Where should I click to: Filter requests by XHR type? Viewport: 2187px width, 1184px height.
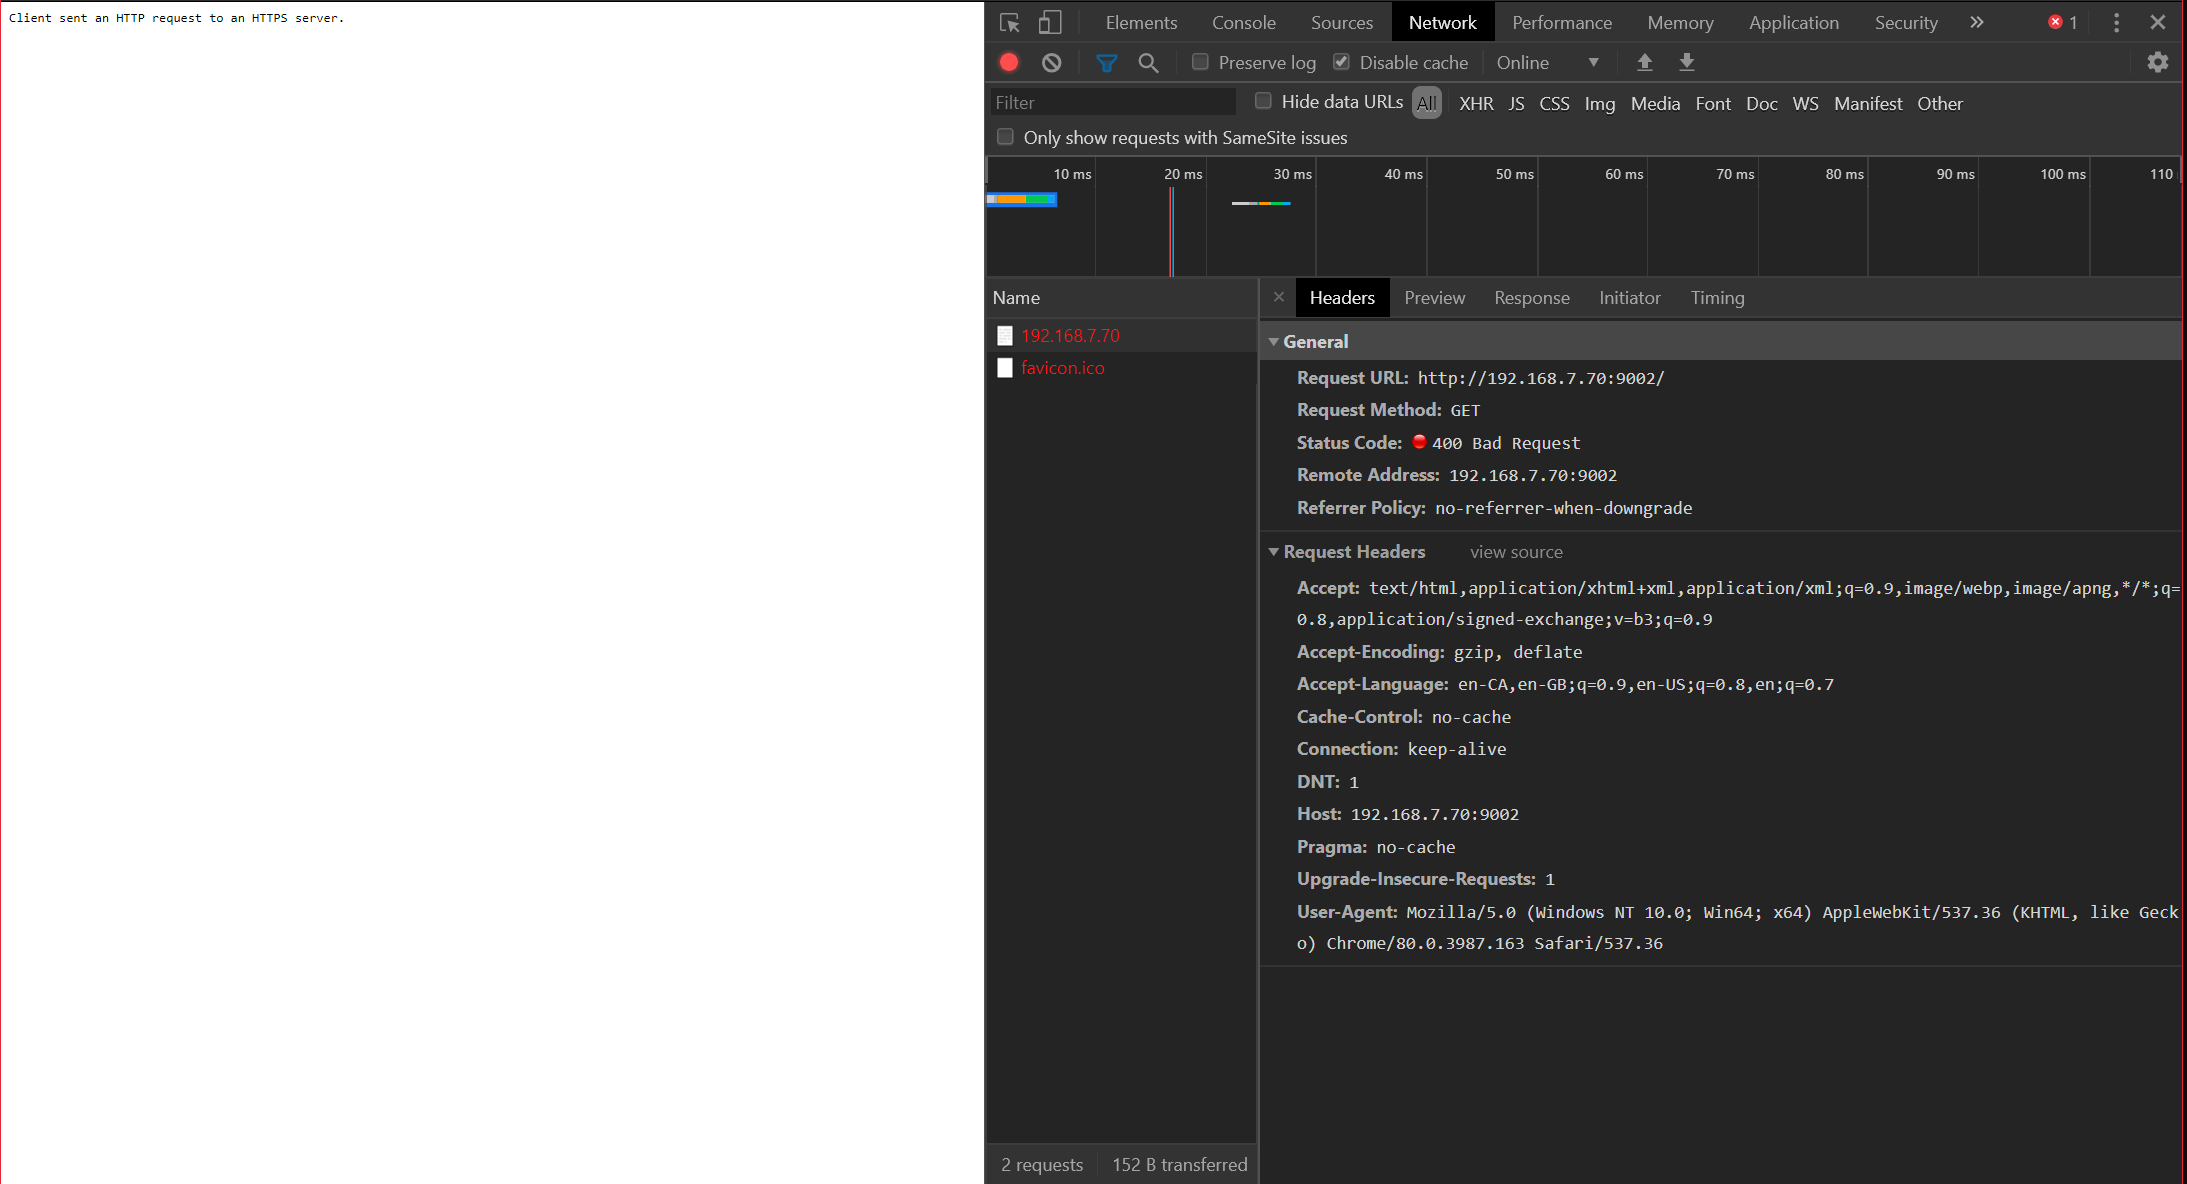pos(1475,103)
